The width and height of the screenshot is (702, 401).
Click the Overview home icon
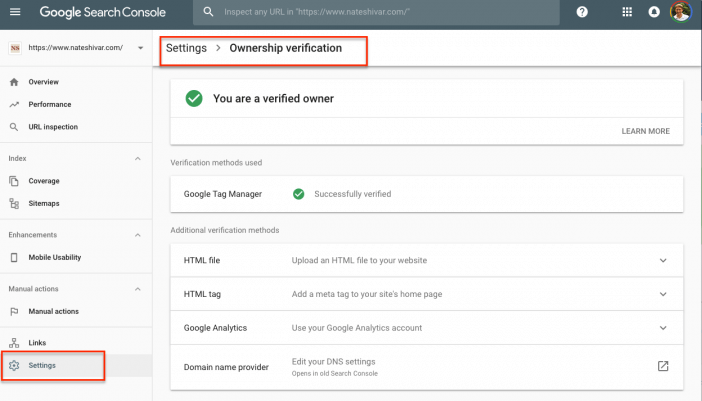[x=14, y=82]
